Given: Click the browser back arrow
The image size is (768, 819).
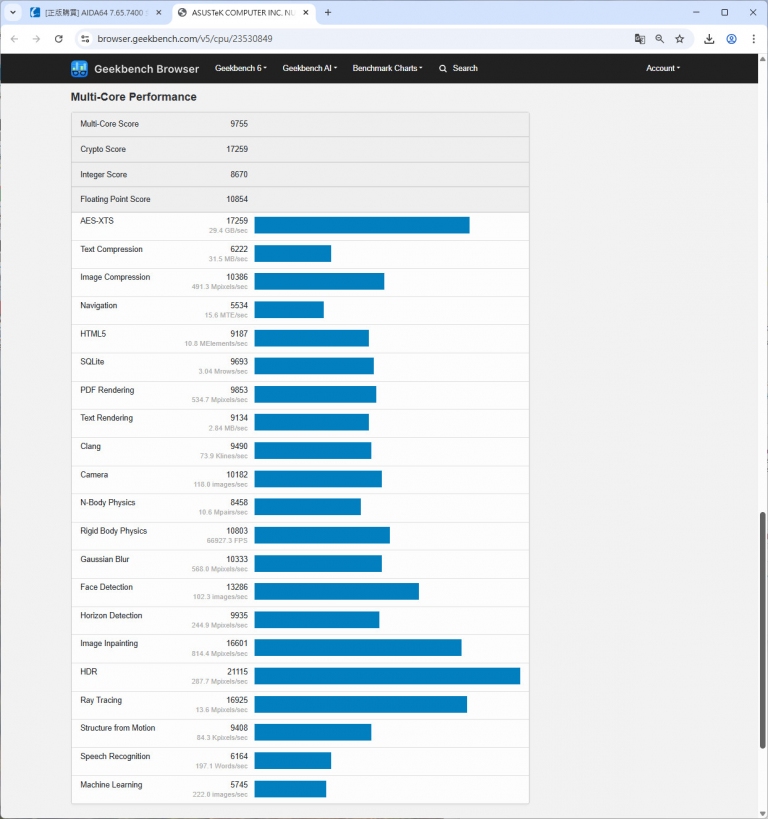Looking at the screenshot, I should click(x=15, y=39).
